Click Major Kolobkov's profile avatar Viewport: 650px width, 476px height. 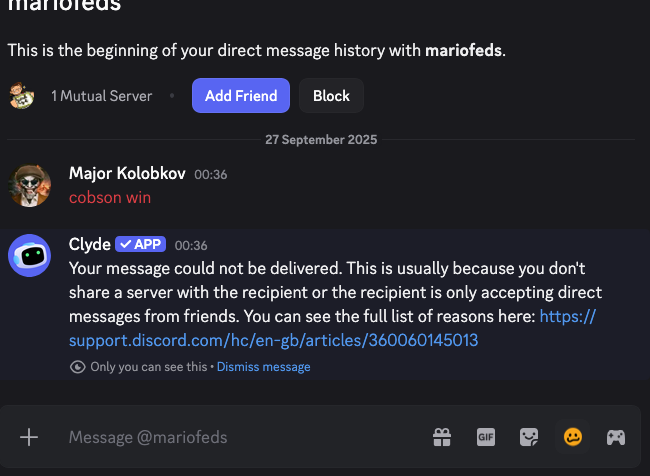pos(30,185)
